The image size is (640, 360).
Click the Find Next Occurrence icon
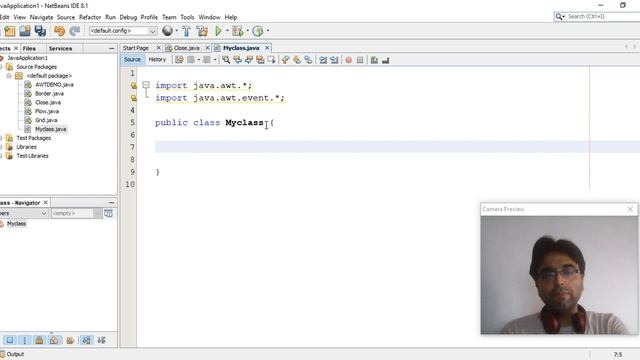[x=249, y=60]
